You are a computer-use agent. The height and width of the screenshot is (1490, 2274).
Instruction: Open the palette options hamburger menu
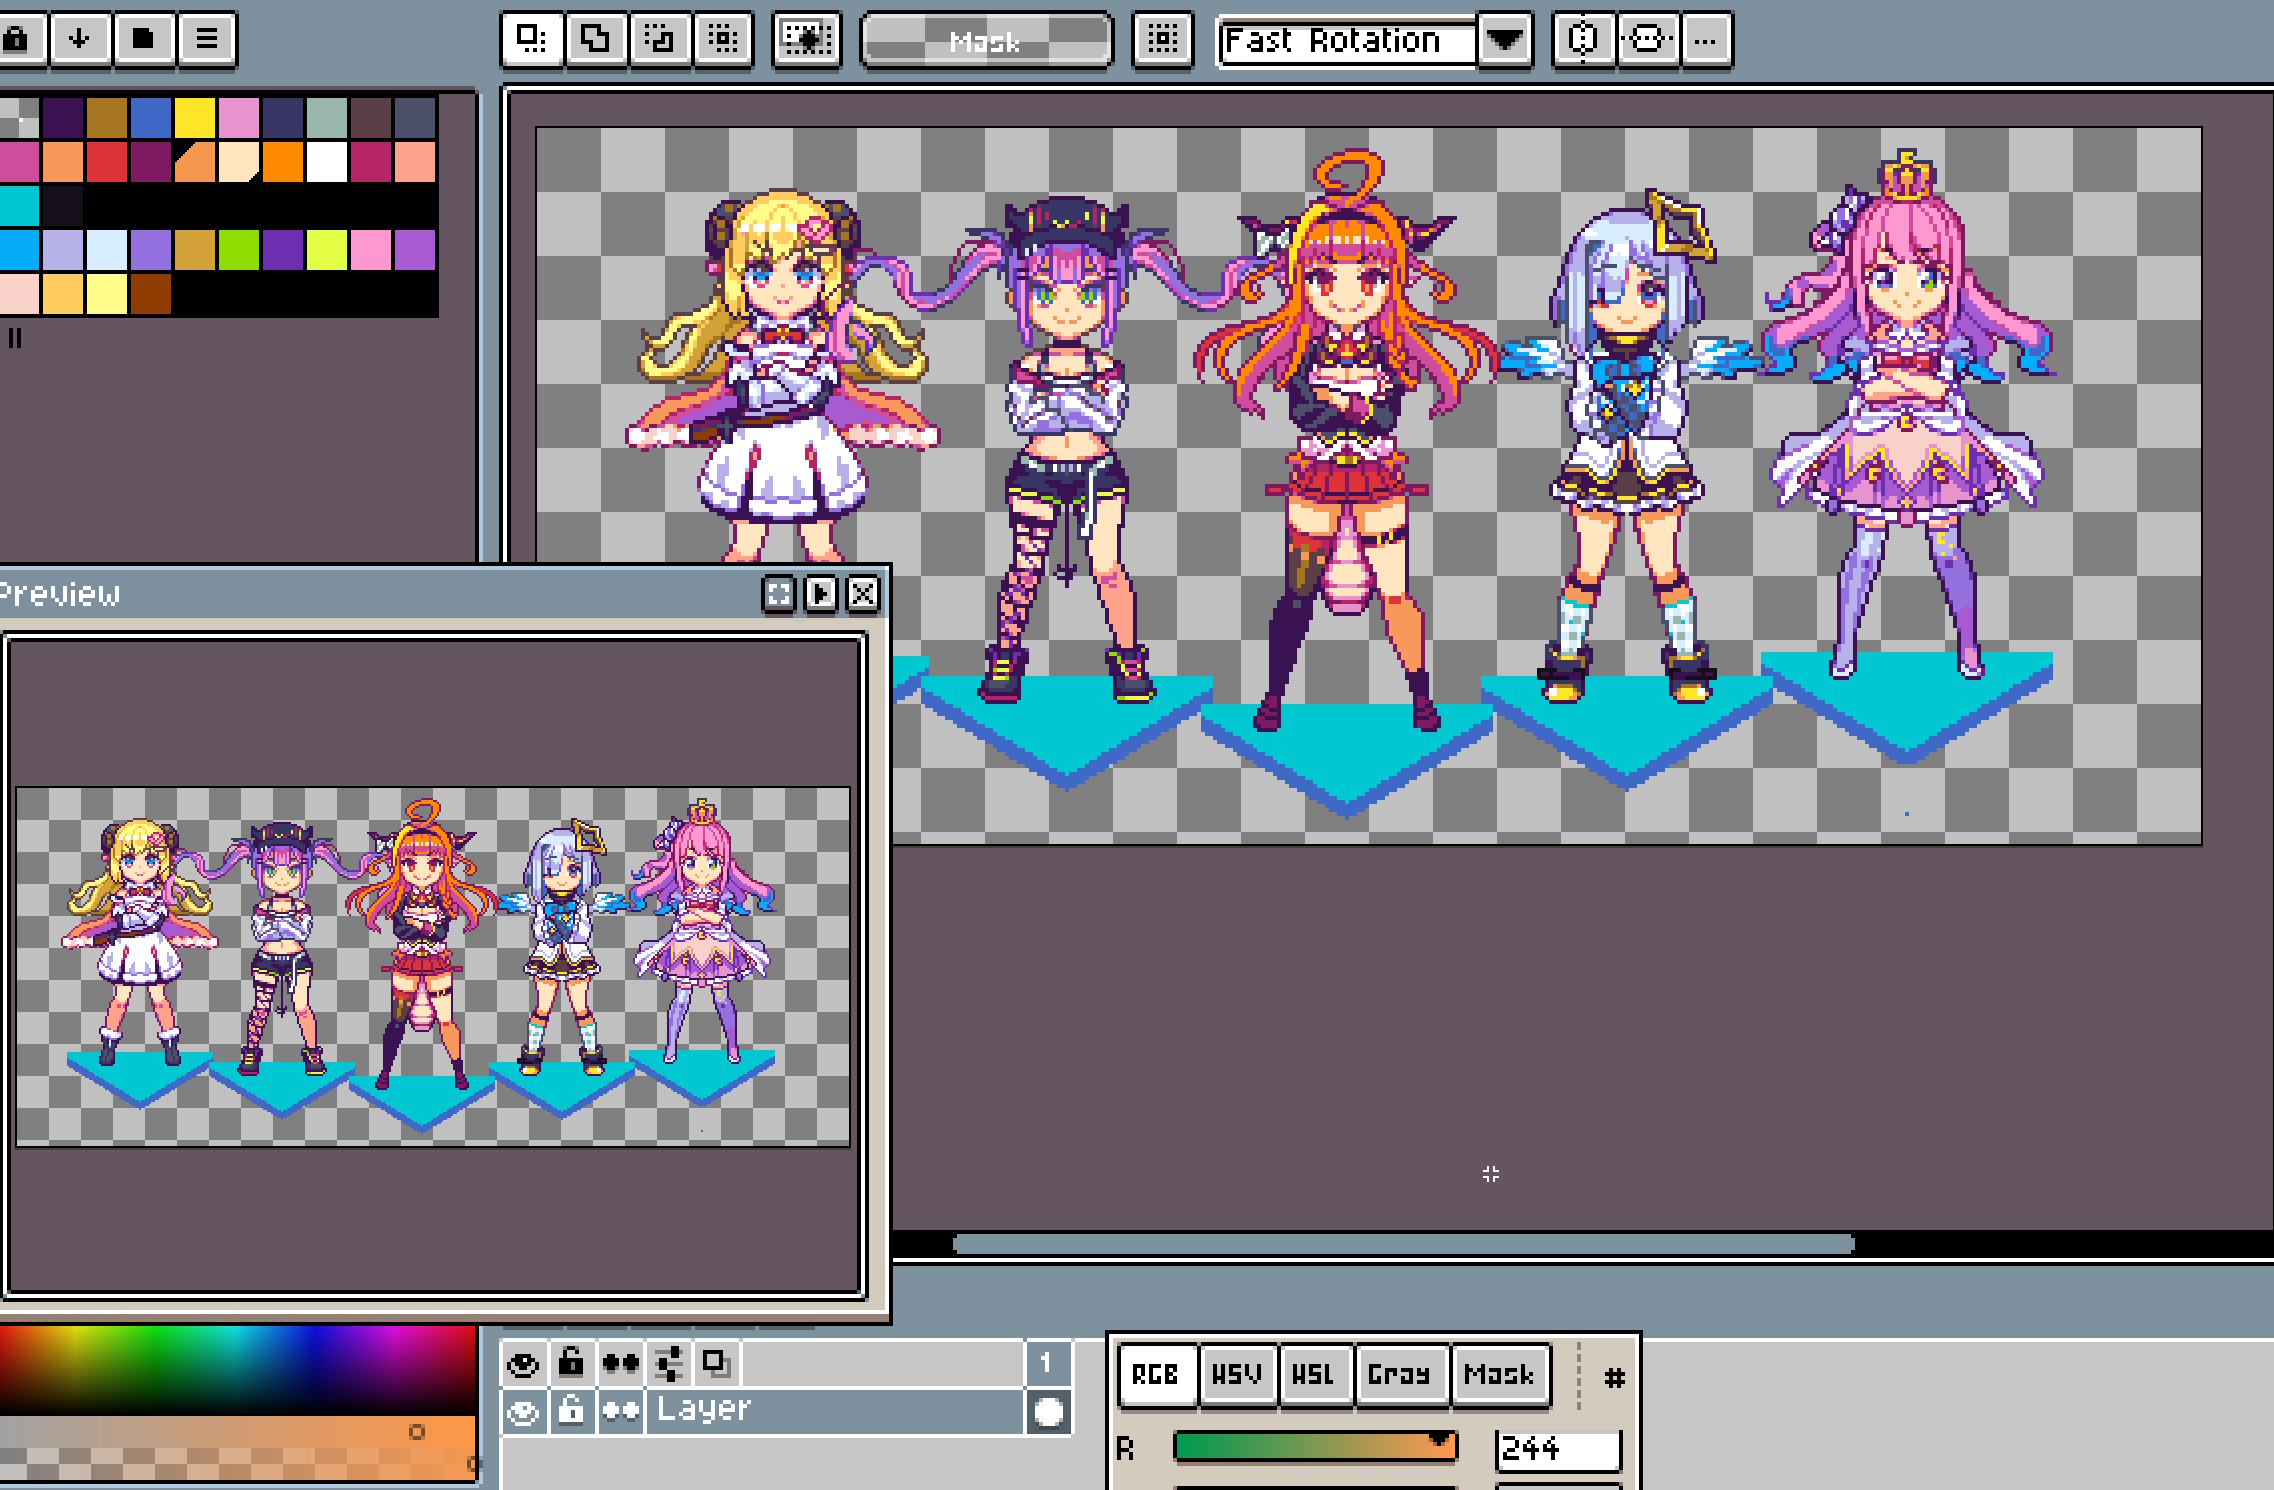pos(207,40)
